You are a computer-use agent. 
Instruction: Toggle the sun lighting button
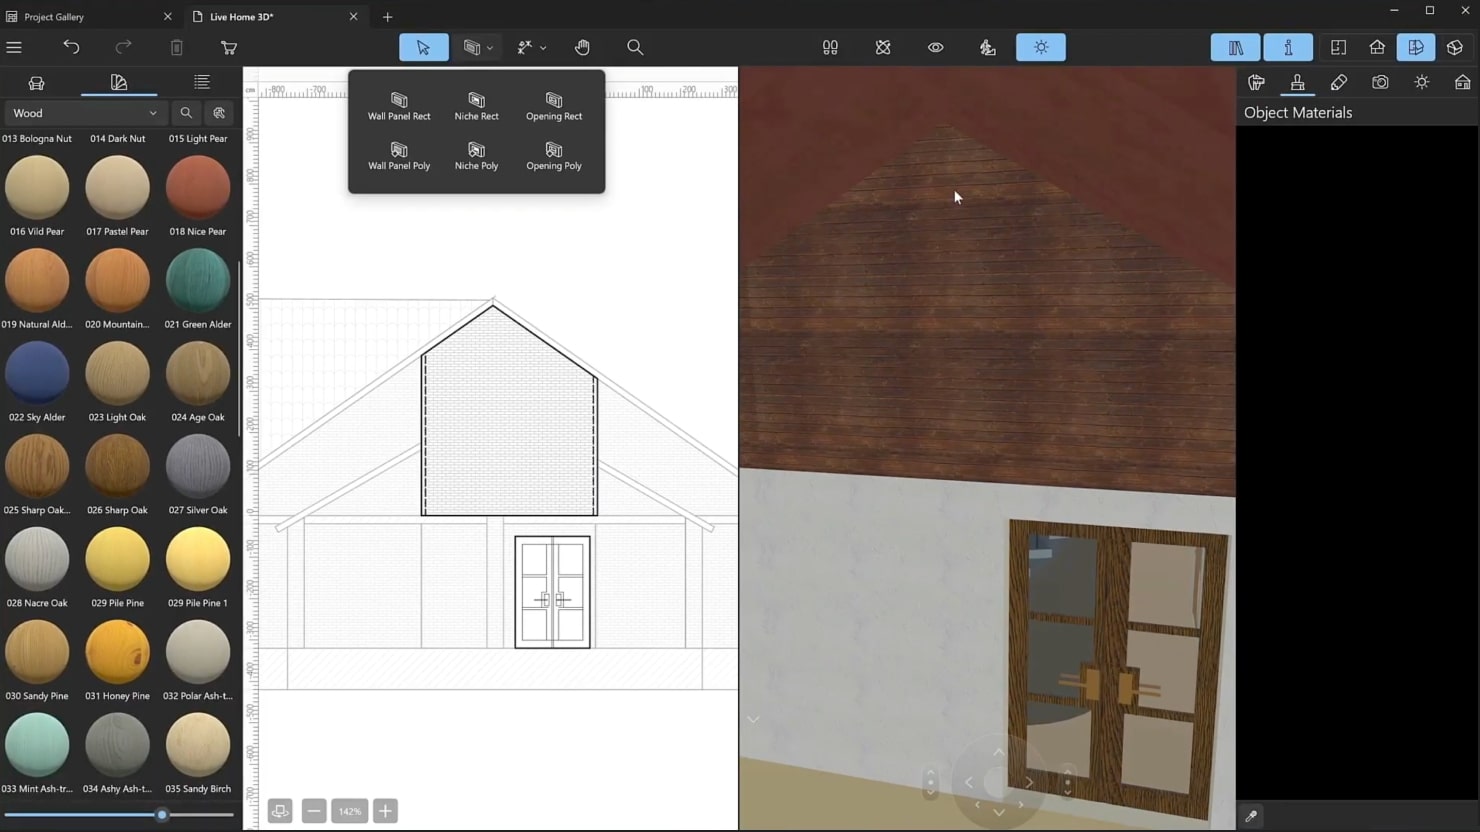(x=1041, y=47)
